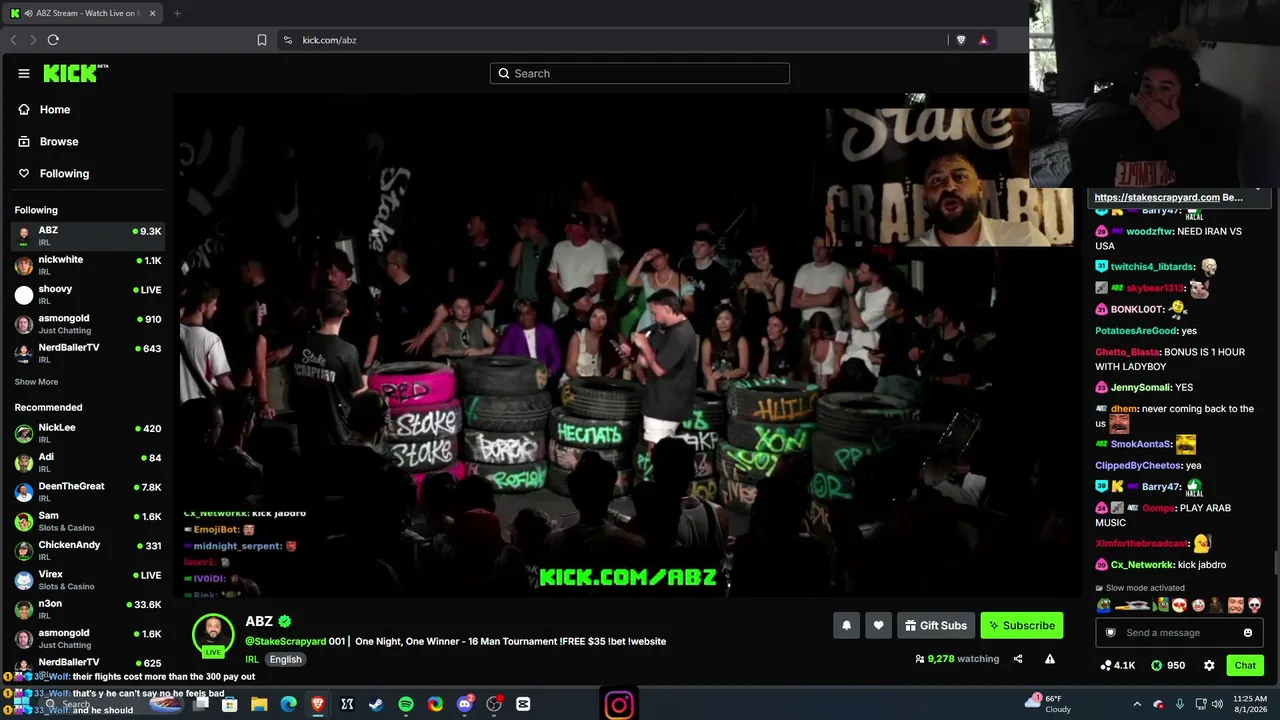The image size is (1280, 720).
Task: Report the stream with warning icon
Action: click(1050, 659)
